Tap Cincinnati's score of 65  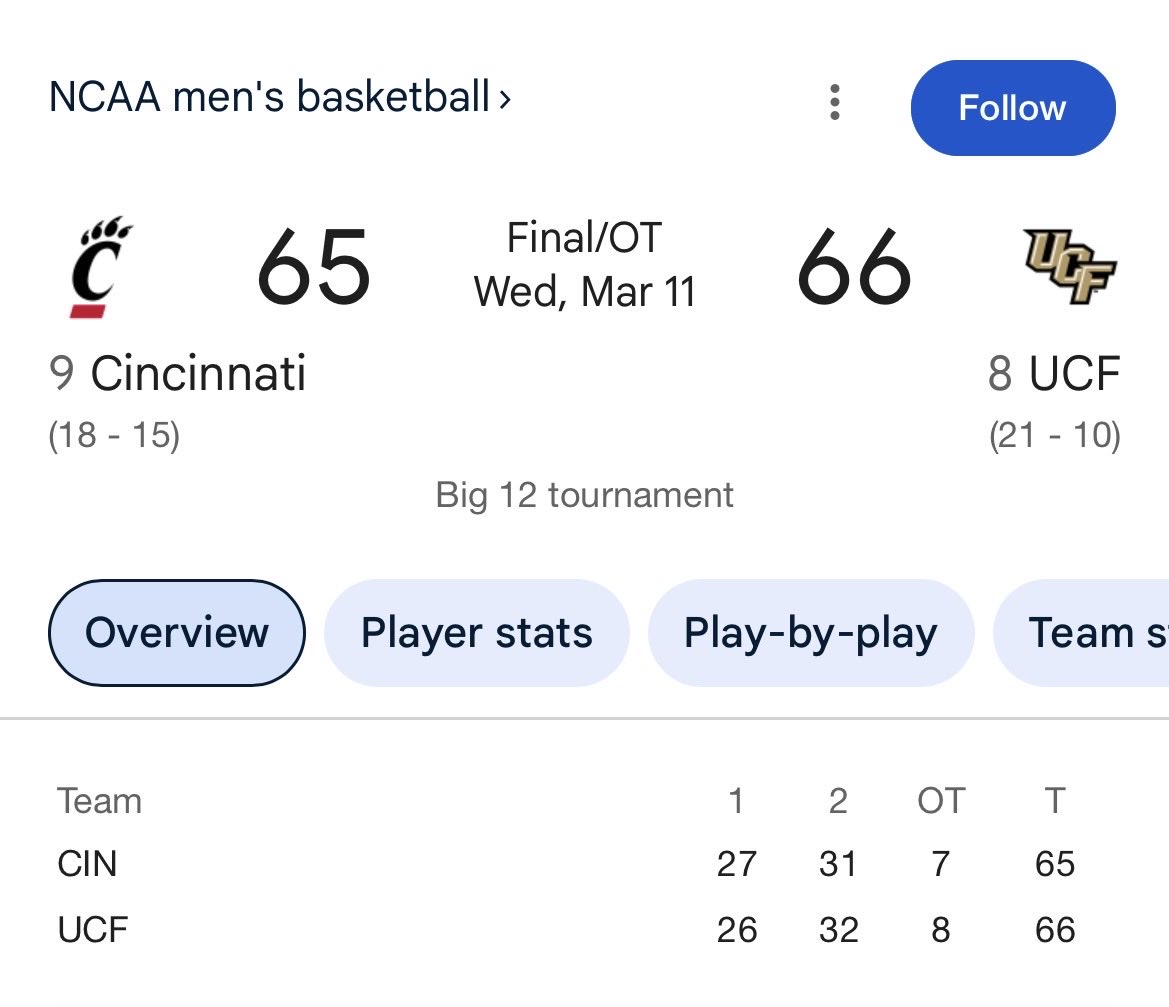click(314, 268)
